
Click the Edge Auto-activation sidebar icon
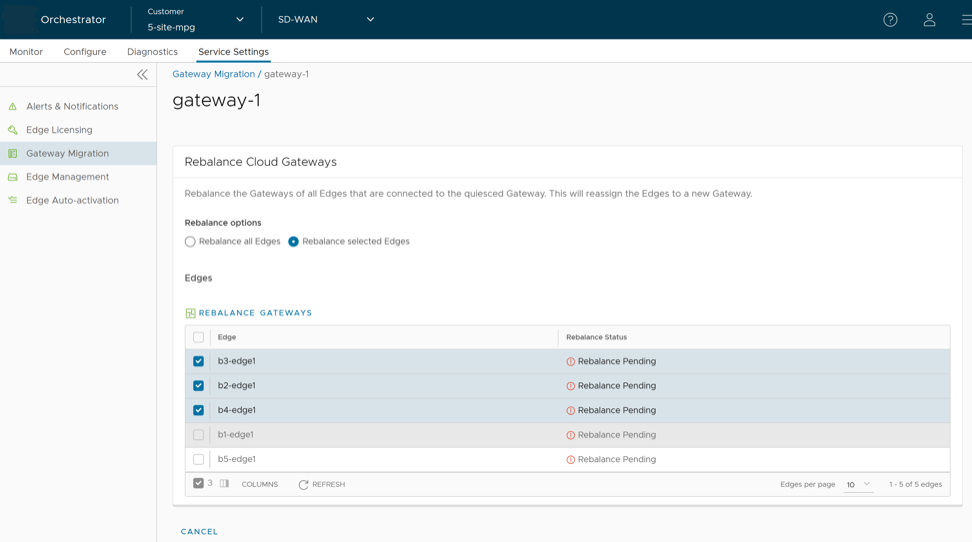click(x=13, y=201)
